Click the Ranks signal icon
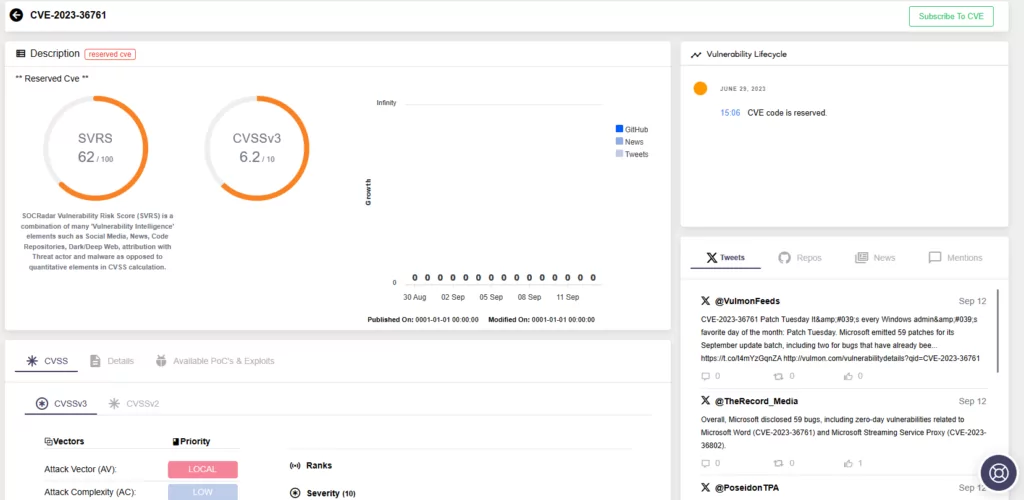 pyautogui.click(x=295, y=465)
